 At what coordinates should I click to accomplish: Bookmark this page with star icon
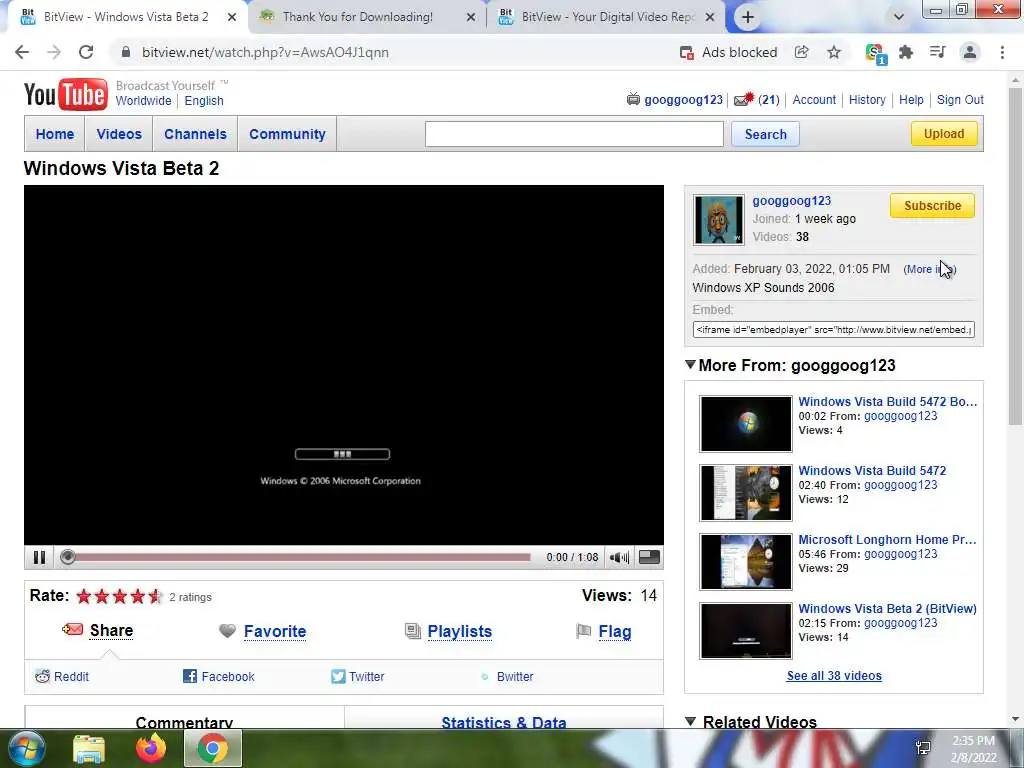tap(834, 52)
